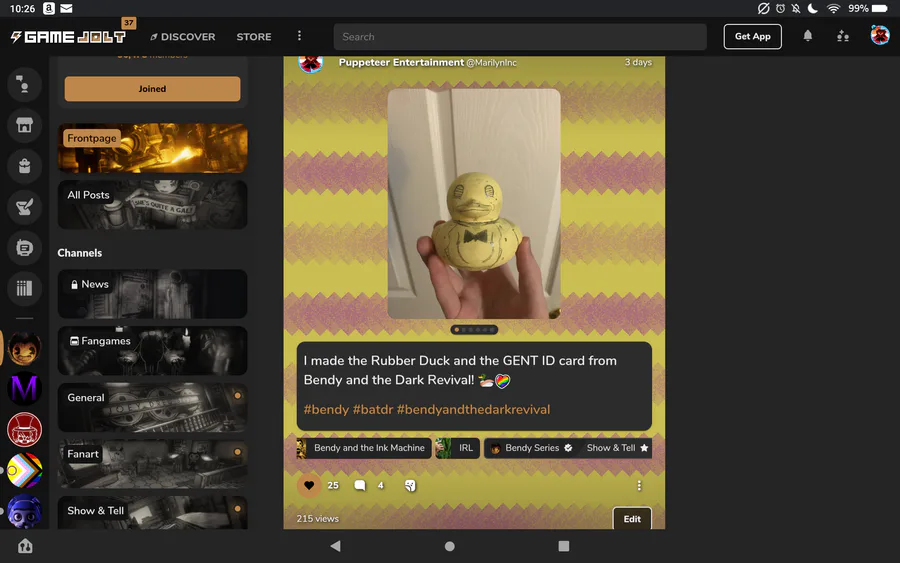This screenshot has height=563, width=900.
Task: Open the News channel
Action: coord(152,294)
